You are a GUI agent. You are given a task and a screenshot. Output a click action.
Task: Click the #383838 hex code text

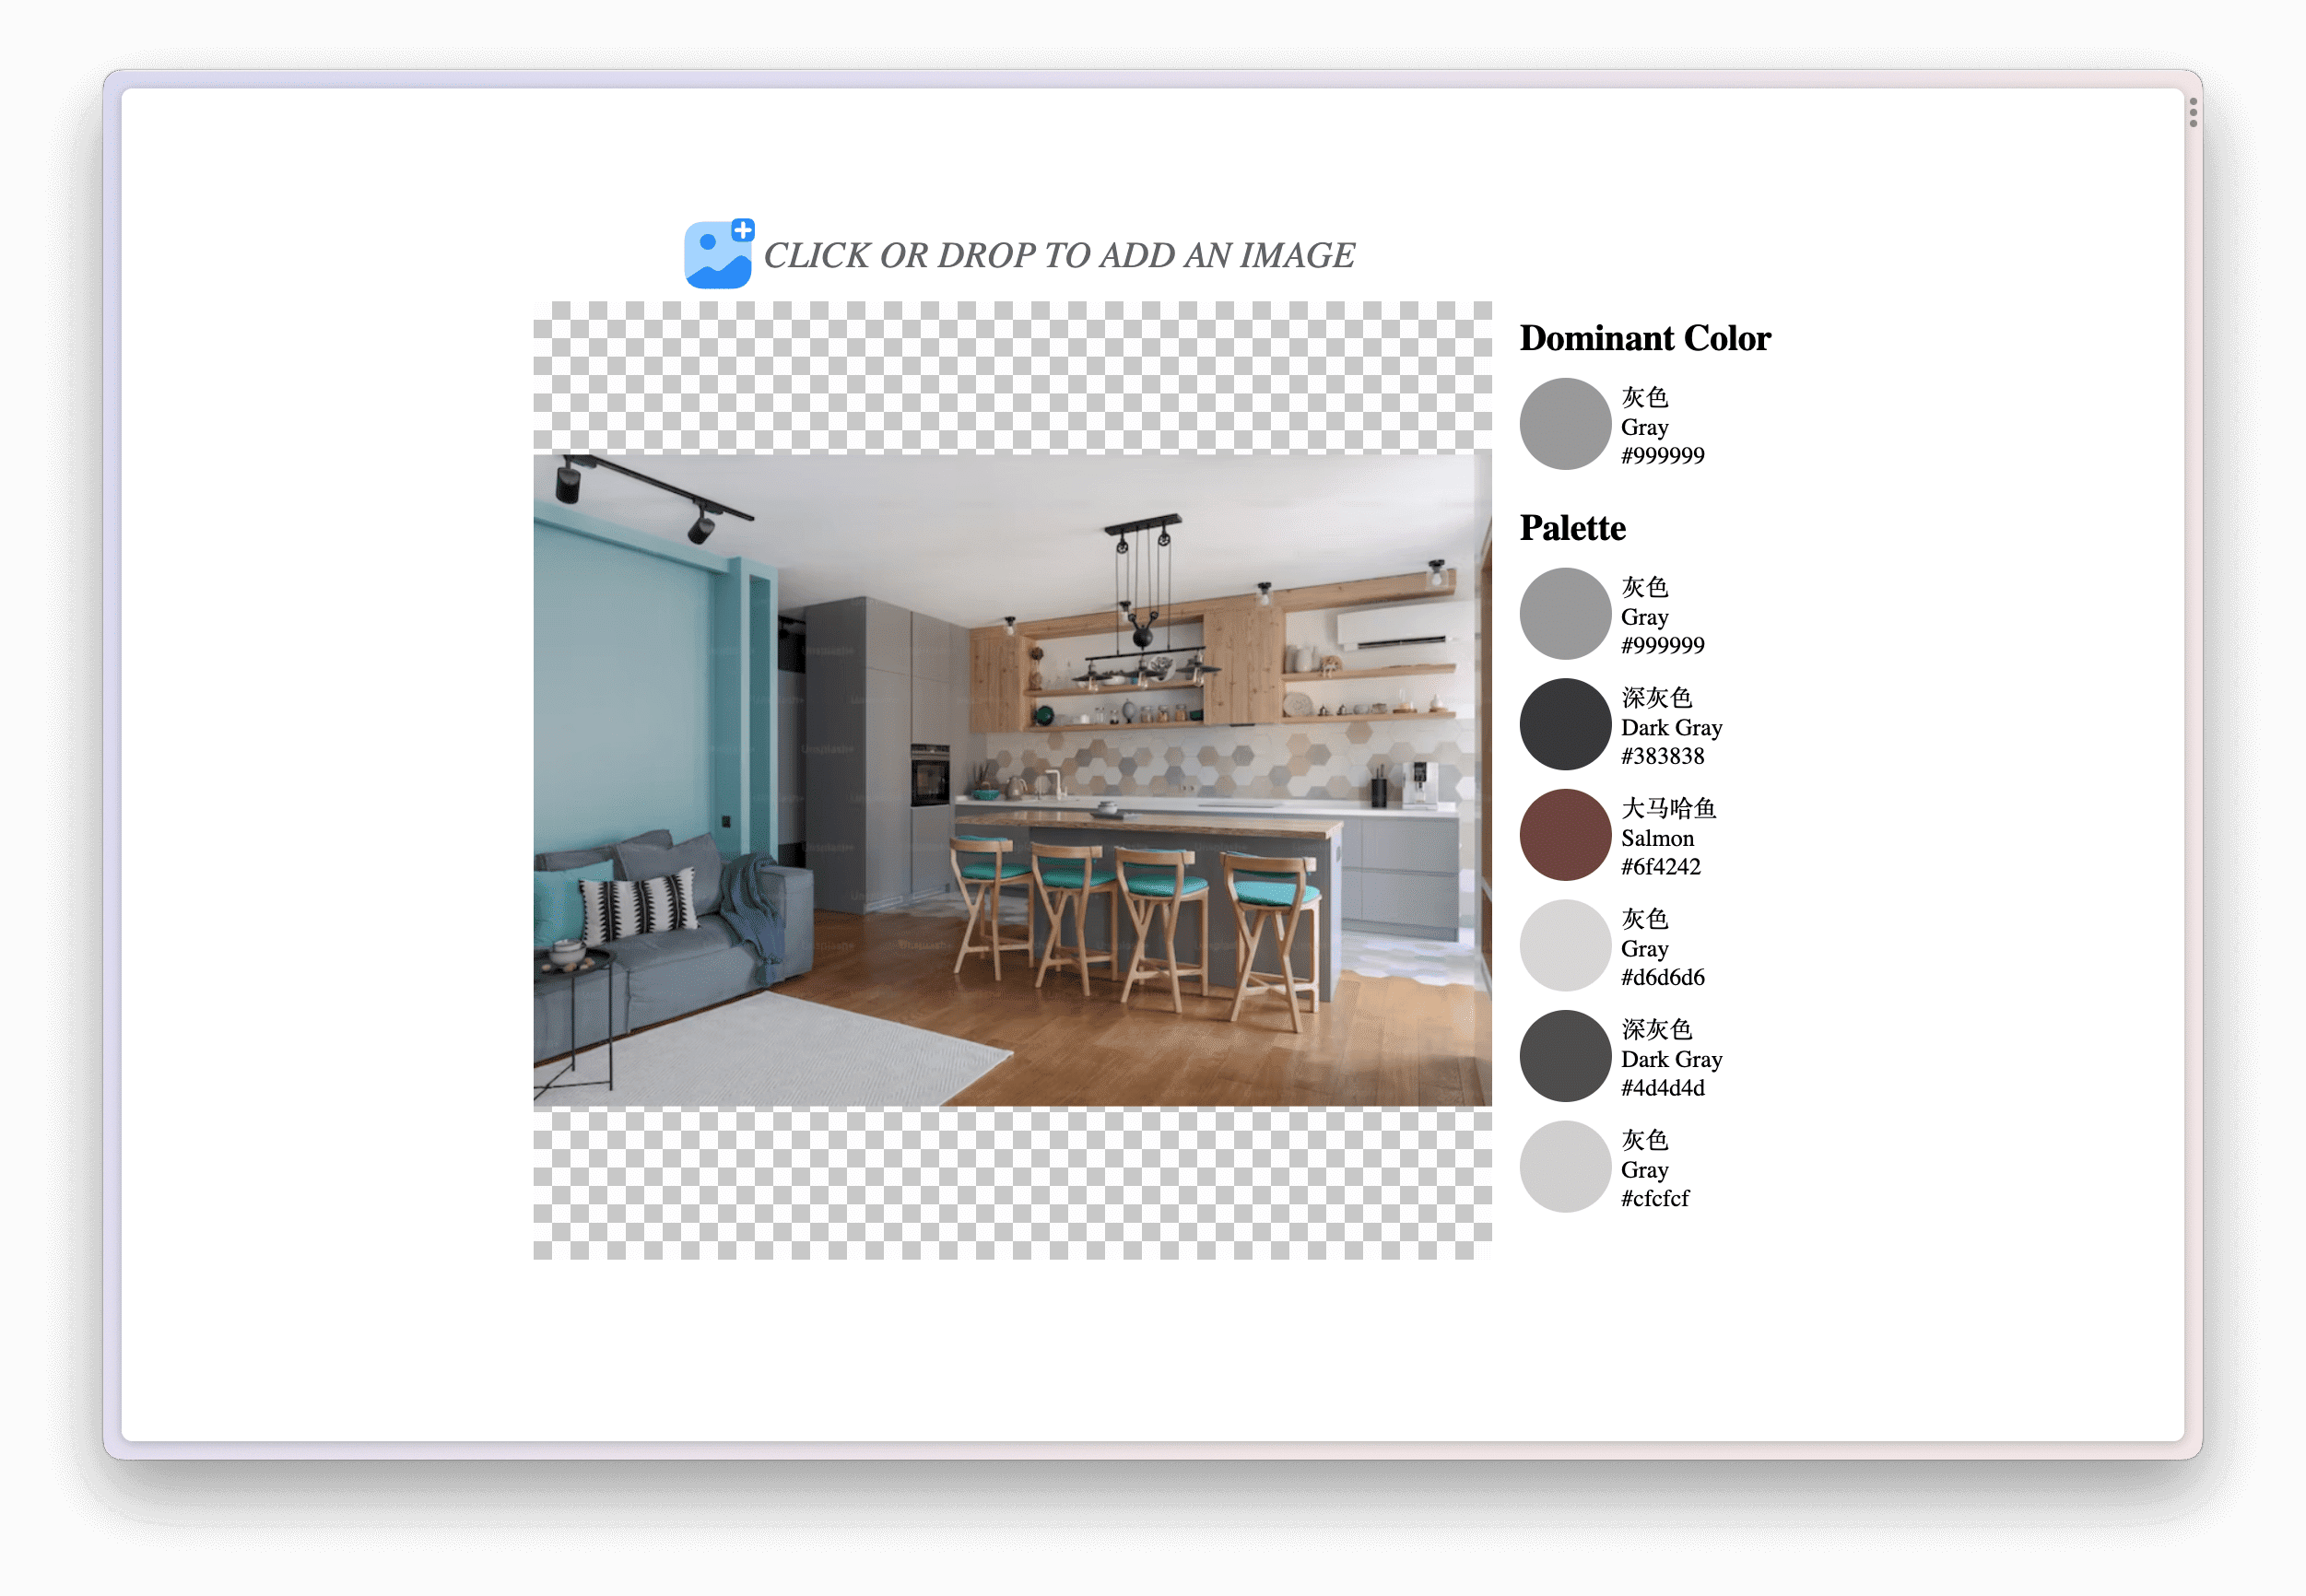1662,756
